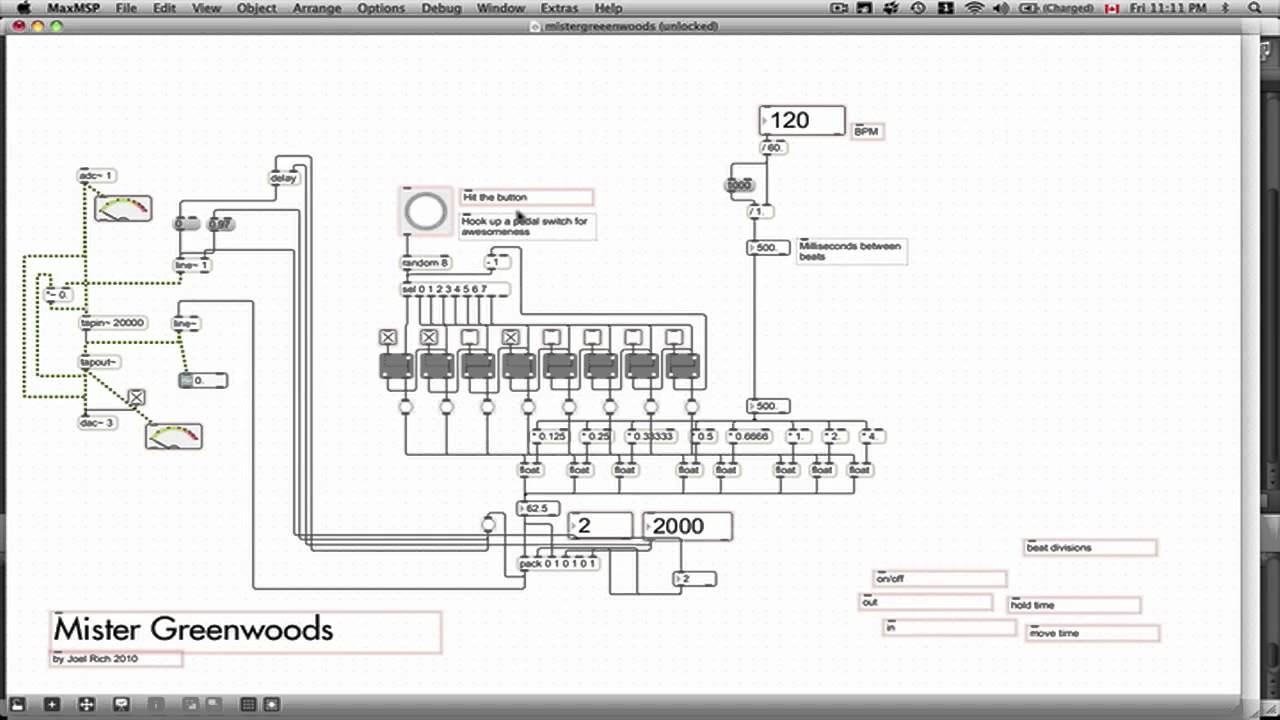The height and width of the screenshot is (720, 1280).
Task: Click the 500. number box beside Milliseconds comment
Action: (768, 248)
